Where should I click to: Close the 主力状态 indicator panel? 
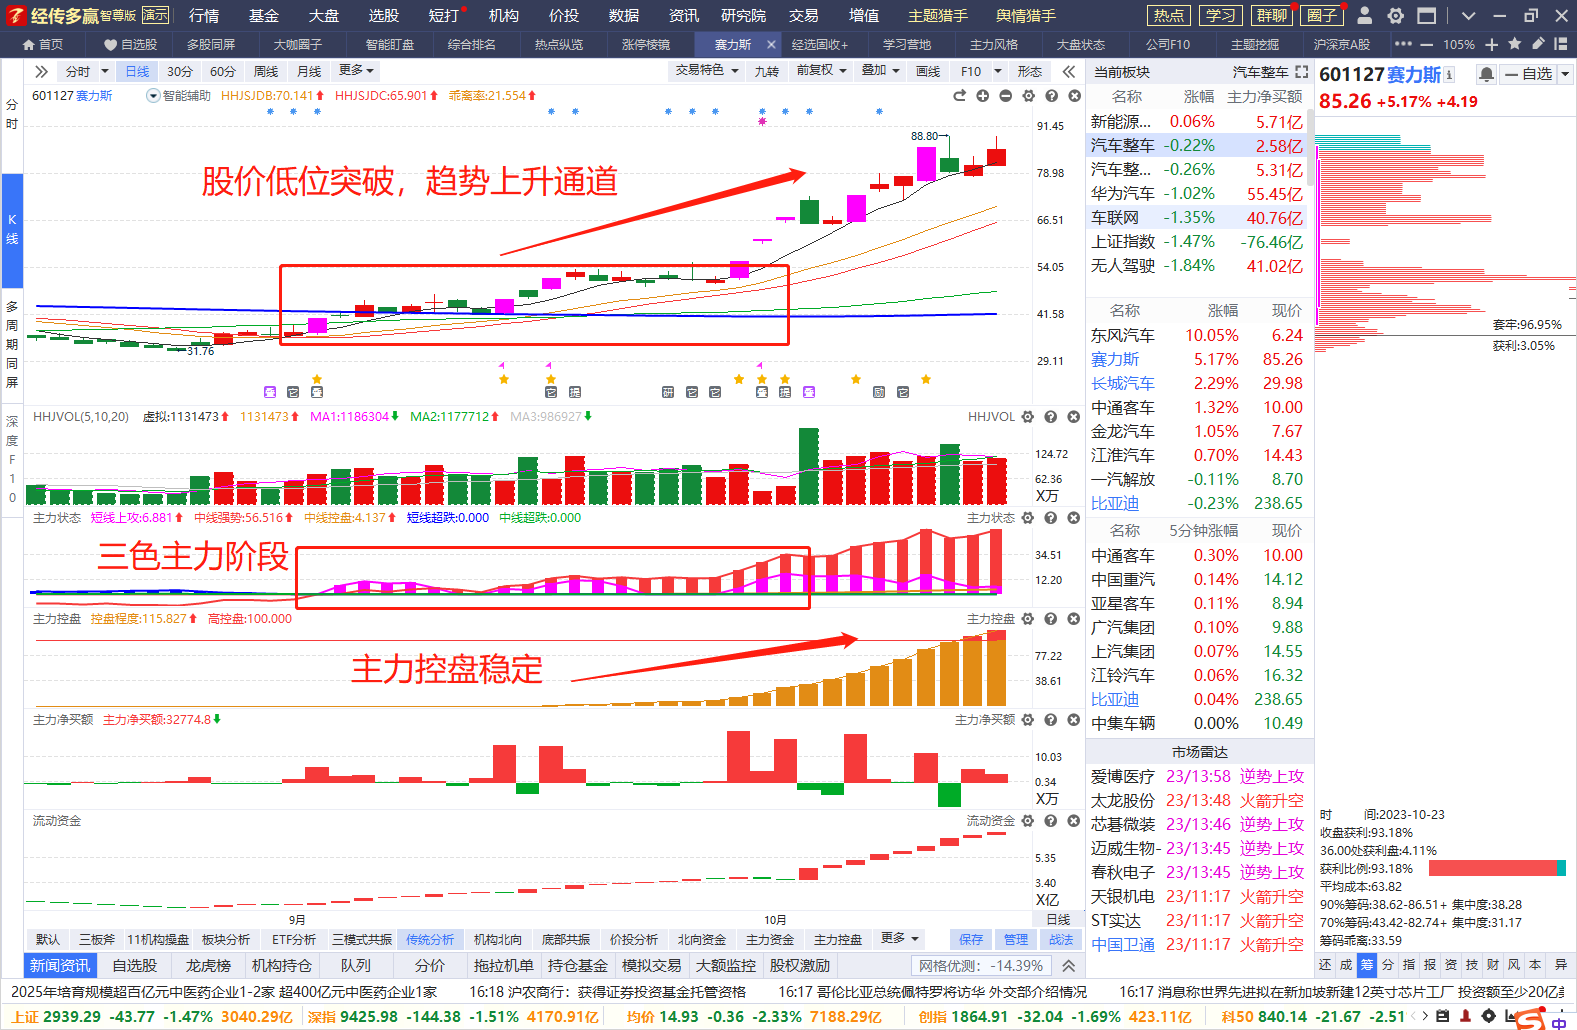point(1074,518)
